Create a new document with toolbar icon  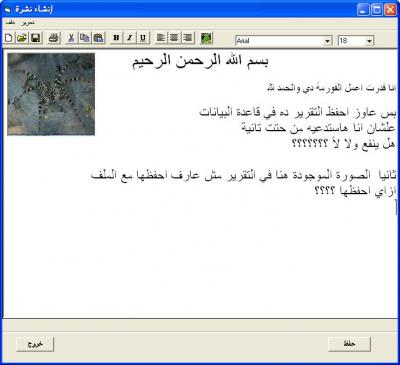tap(9, 38)
